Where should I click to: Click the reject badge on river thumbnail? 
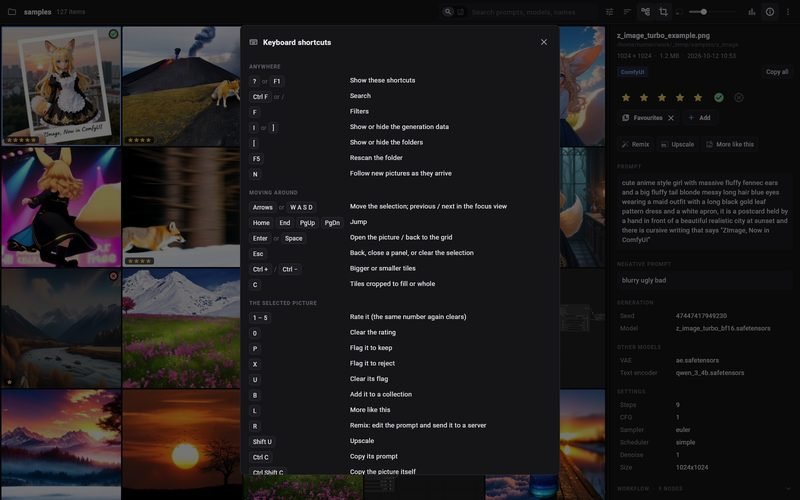click(113, 276)
